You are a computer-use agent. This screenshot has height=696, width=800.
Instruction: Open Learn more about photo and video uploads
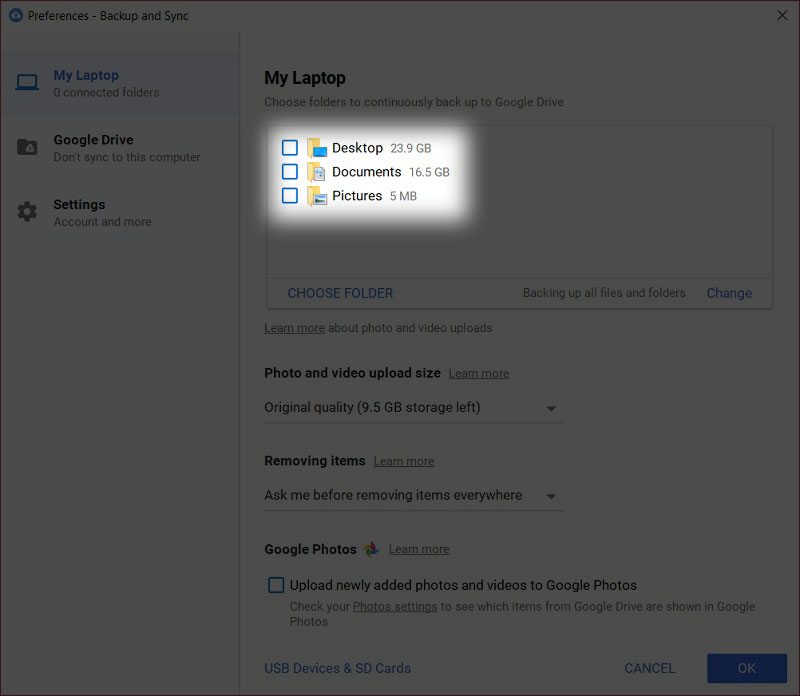coord(294,328)
